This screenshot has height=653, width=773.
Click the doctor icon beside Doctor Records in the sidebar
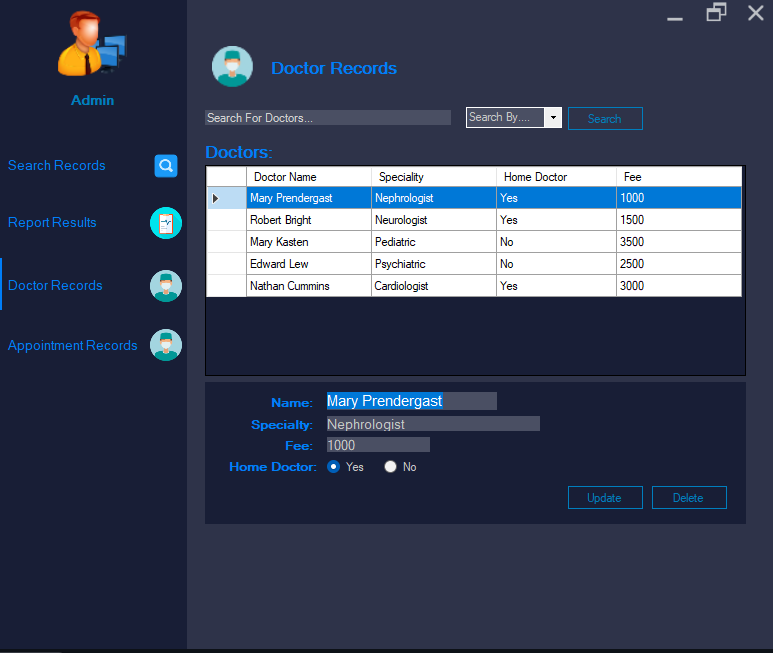pos(166,286)
